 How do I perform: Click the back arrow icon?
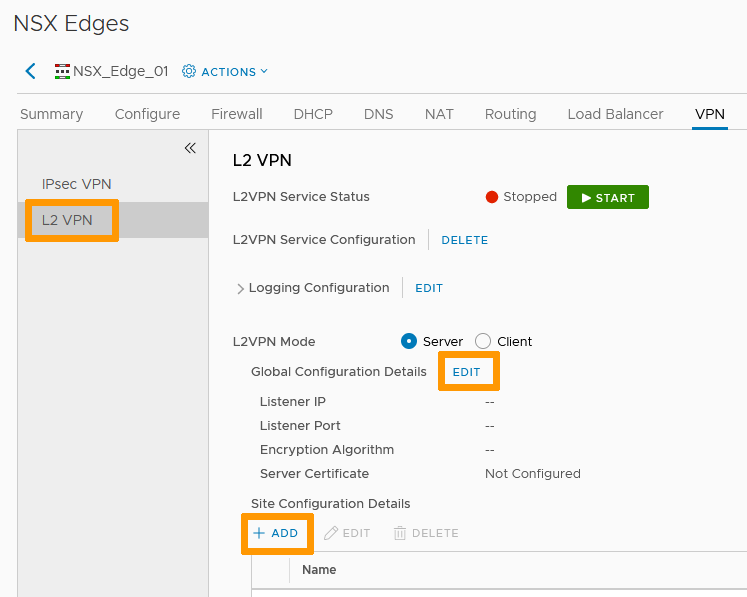coord(30,71)
